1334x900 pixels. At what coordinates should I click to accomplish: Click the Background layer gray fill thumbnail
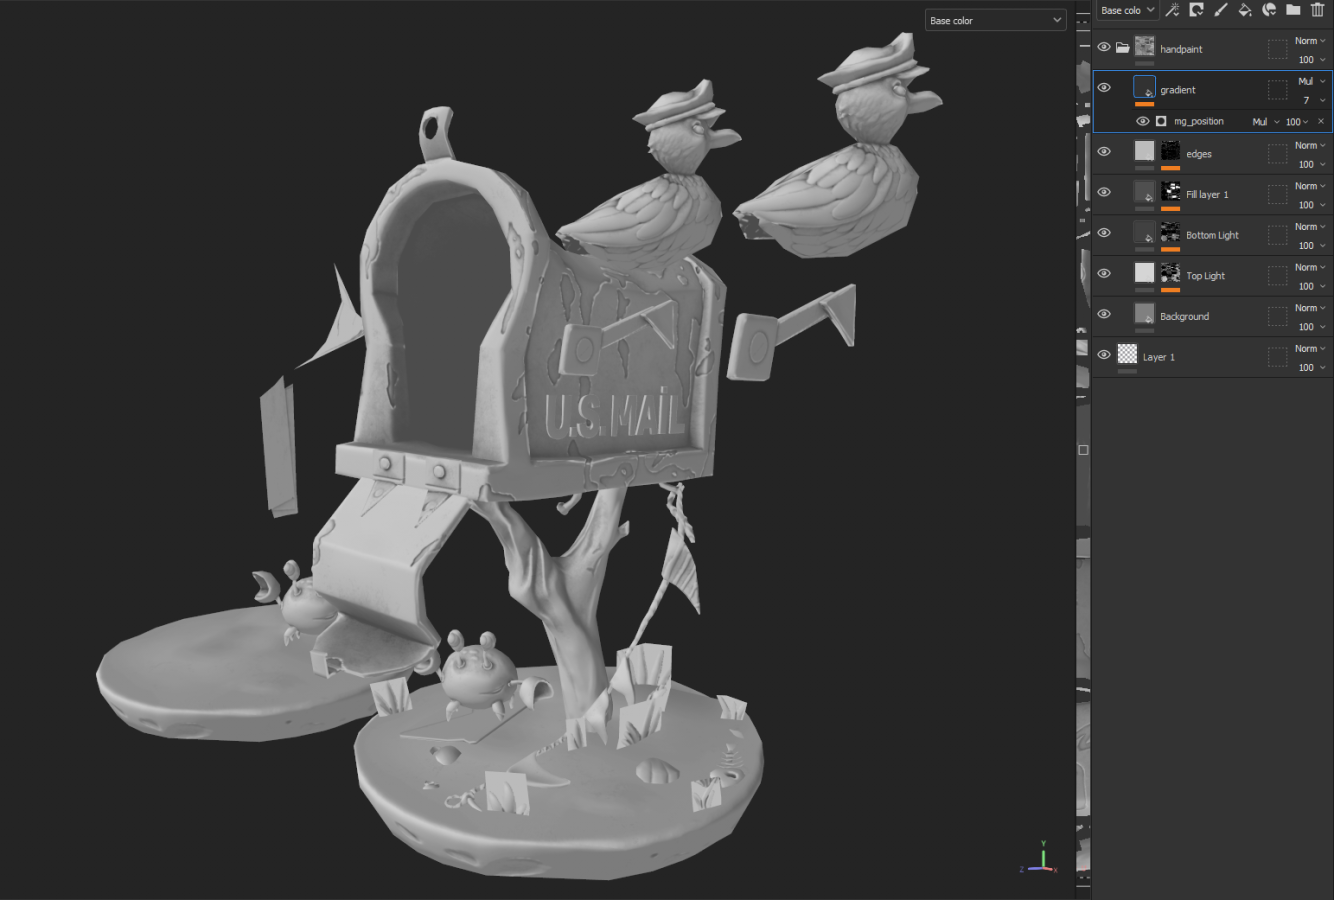pyautogui.click(x=1144, y=313)
